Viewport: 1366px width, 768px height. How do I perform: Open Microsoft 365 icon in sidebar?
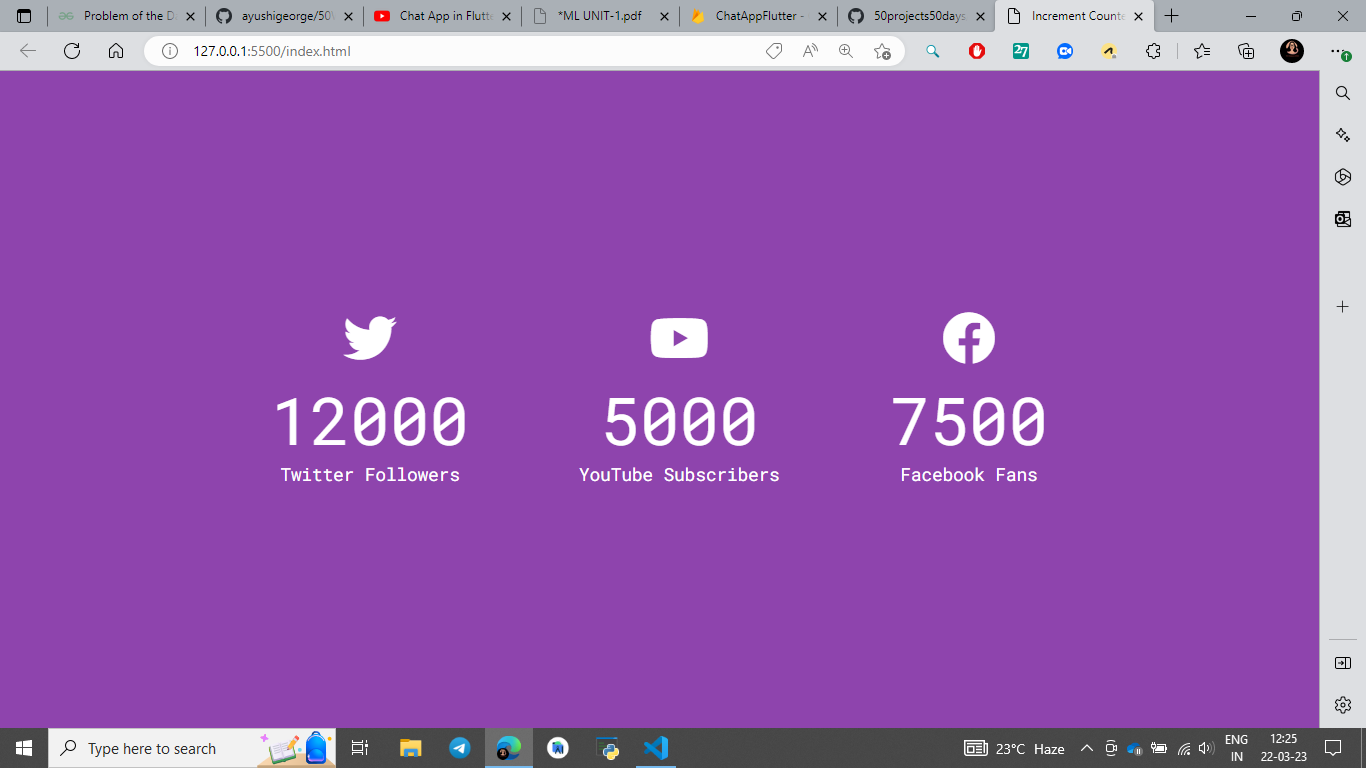(x=1343, y=177)
